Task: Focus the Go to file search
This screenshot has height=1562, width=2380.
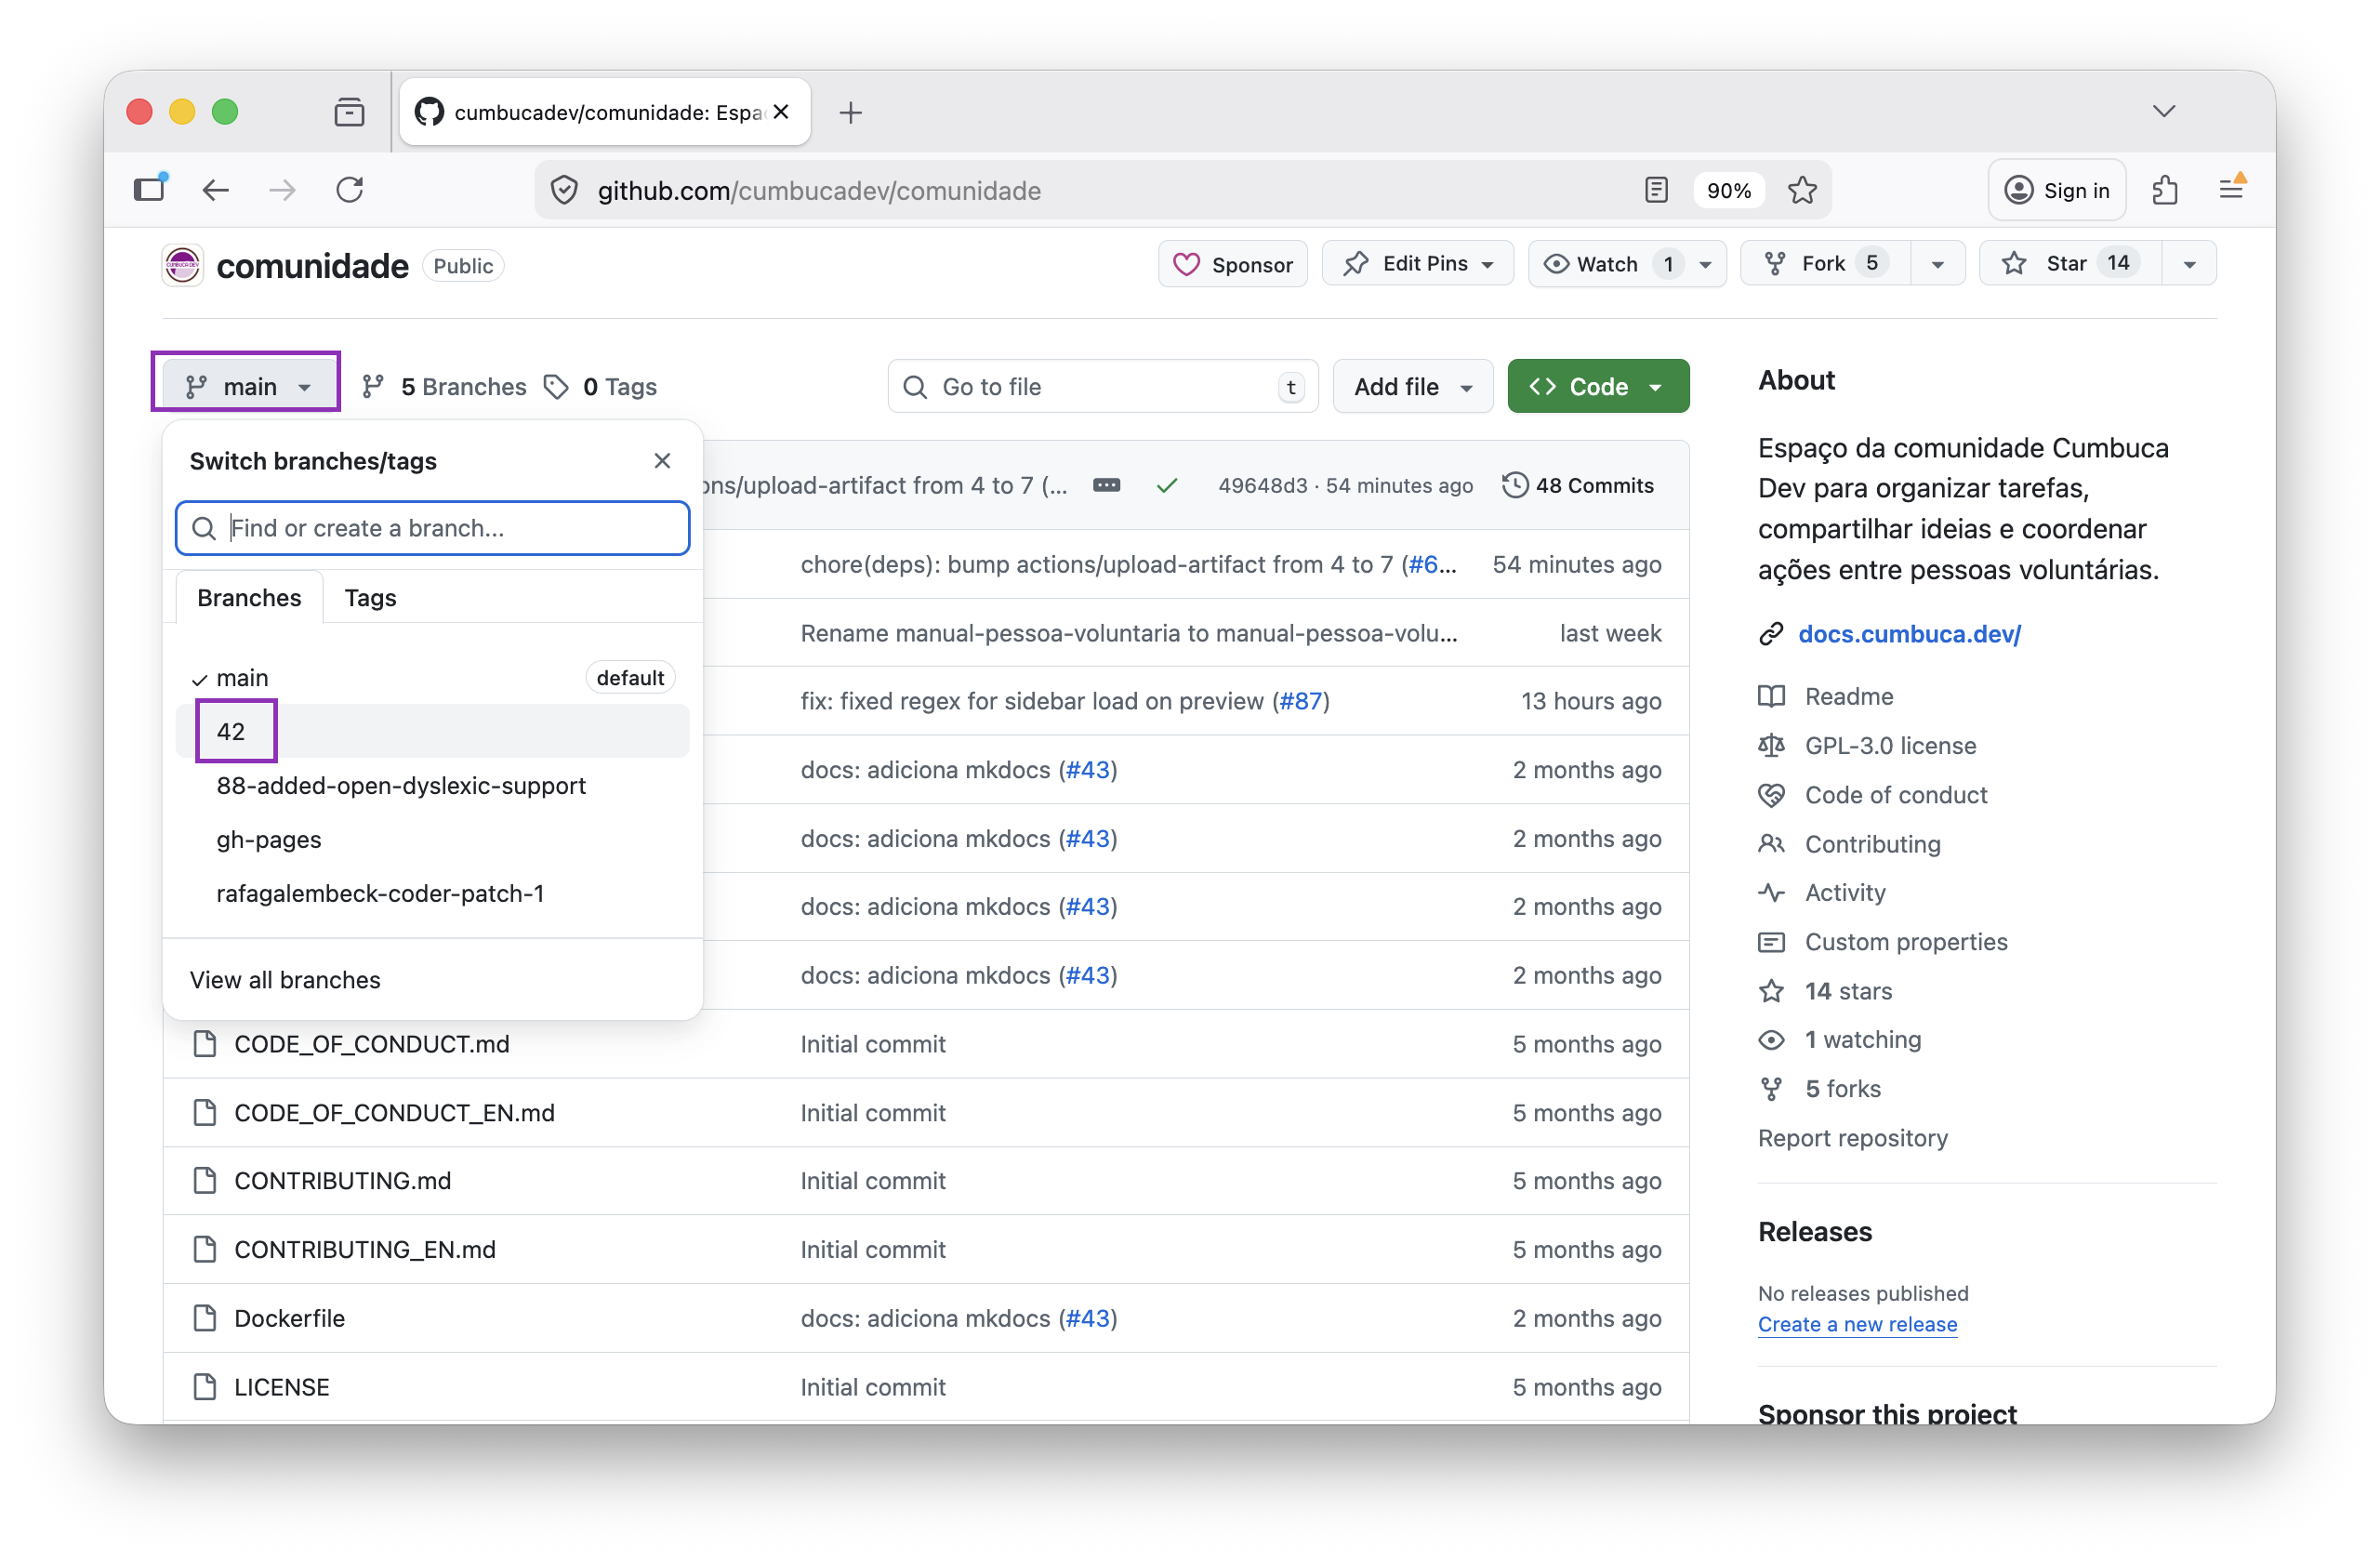Action: click(x=1103, y=387)
